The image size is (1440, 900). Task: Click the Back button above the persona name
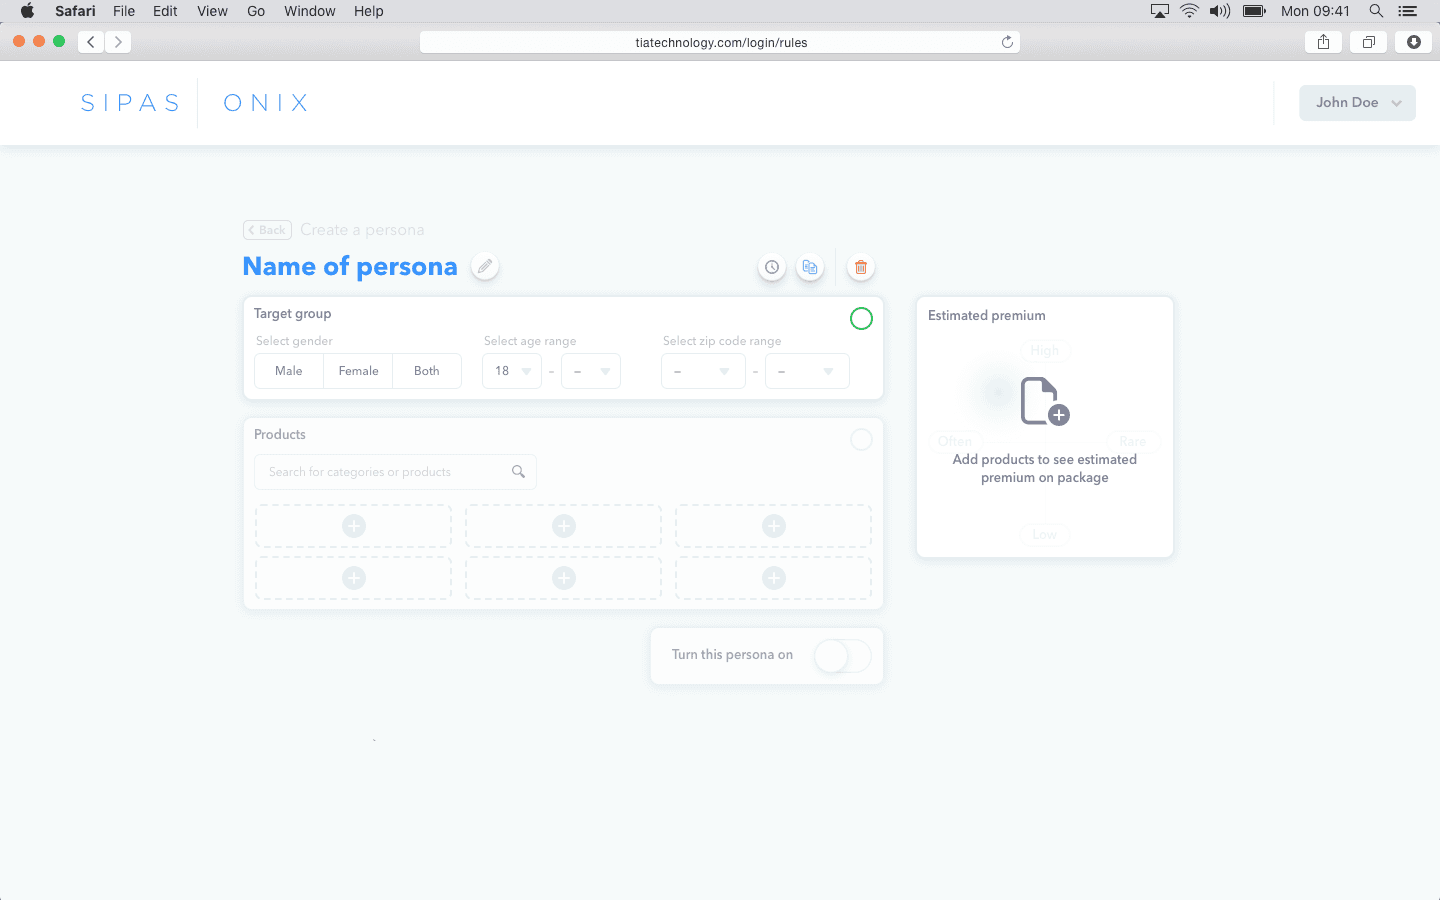pyautogui.click(x=266, y=229)
